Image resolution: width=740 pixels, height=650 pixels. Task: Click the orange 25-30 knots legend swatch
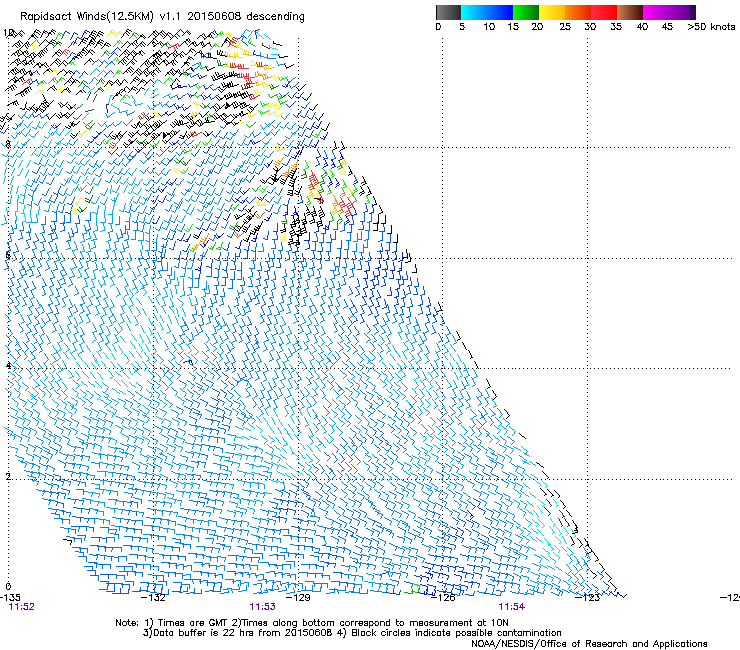point(578,12)
